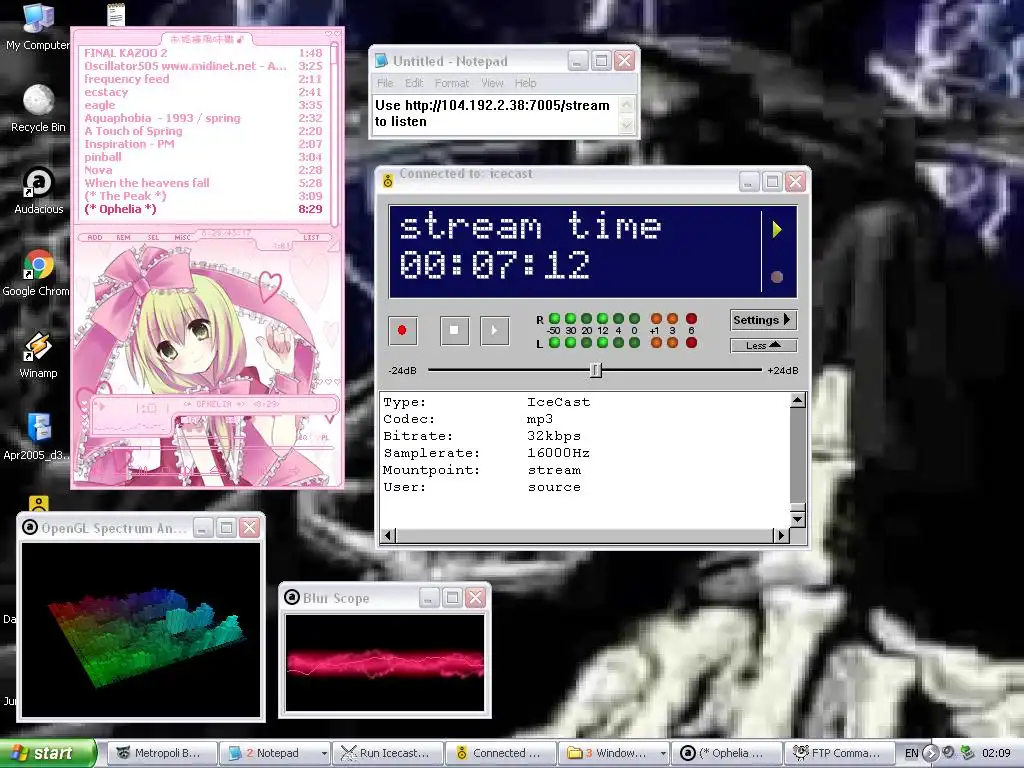Image resolution: width=1024 pixels, height=768 pixels.
Task: Start streaming with the play triangle button
Action: click(x=494, y=330)
